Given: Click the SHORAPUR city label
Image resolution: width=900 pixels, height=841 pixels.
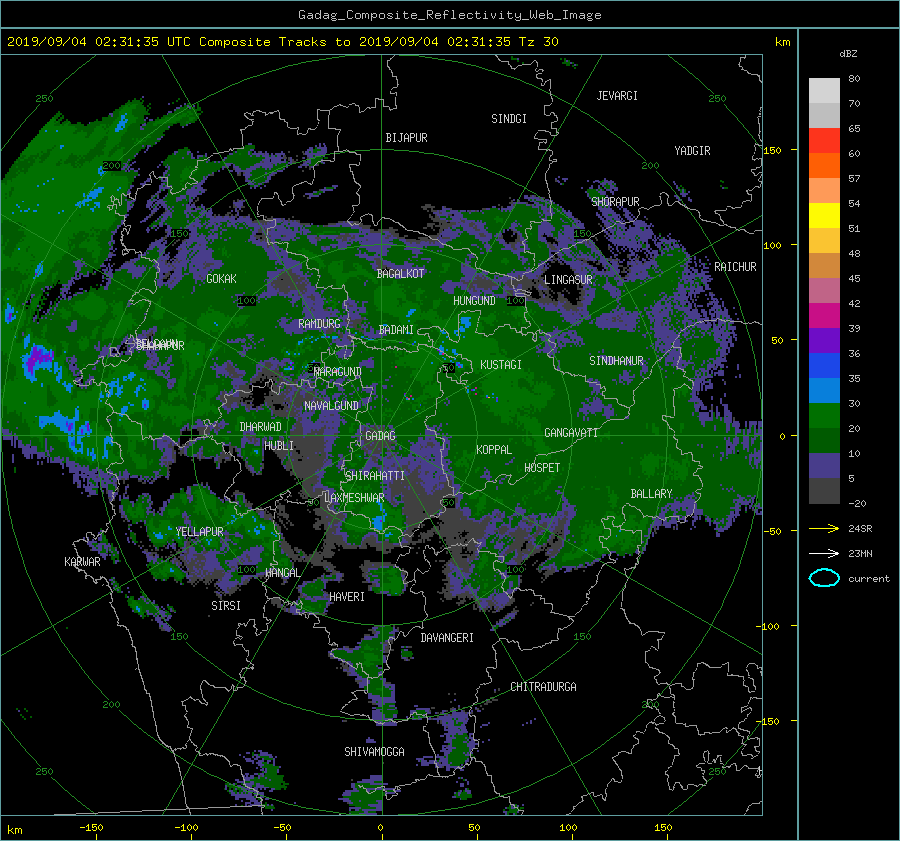Looking at the screenshot, I should 615,202.
